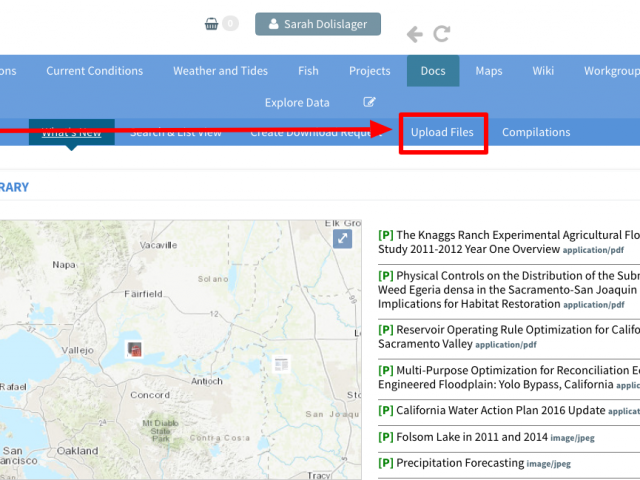The height and width of the screenshot is (480, 640).
Task: Switch to the Compilations tab
Action: tap(536, 132)
